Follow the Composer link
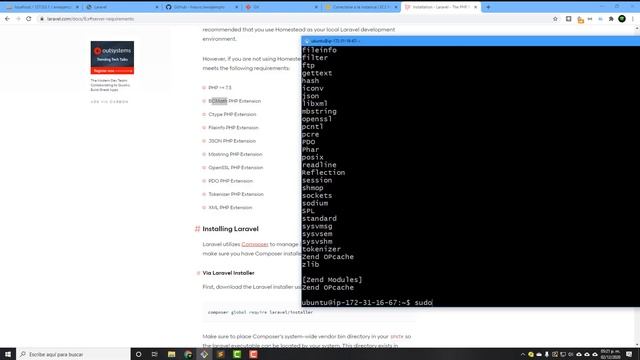The image size is (640, 360). tap(255, 244)
